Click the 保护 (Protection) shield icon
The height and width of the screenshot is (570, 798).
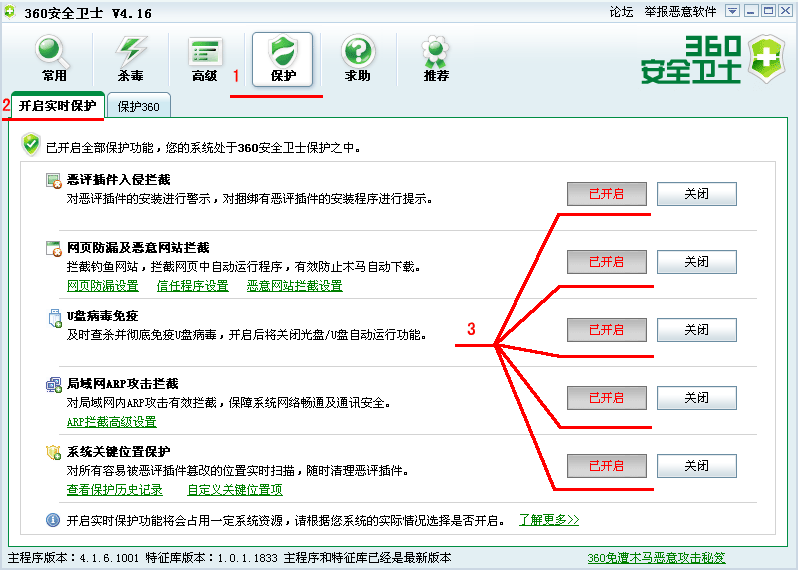coord(282,59)
